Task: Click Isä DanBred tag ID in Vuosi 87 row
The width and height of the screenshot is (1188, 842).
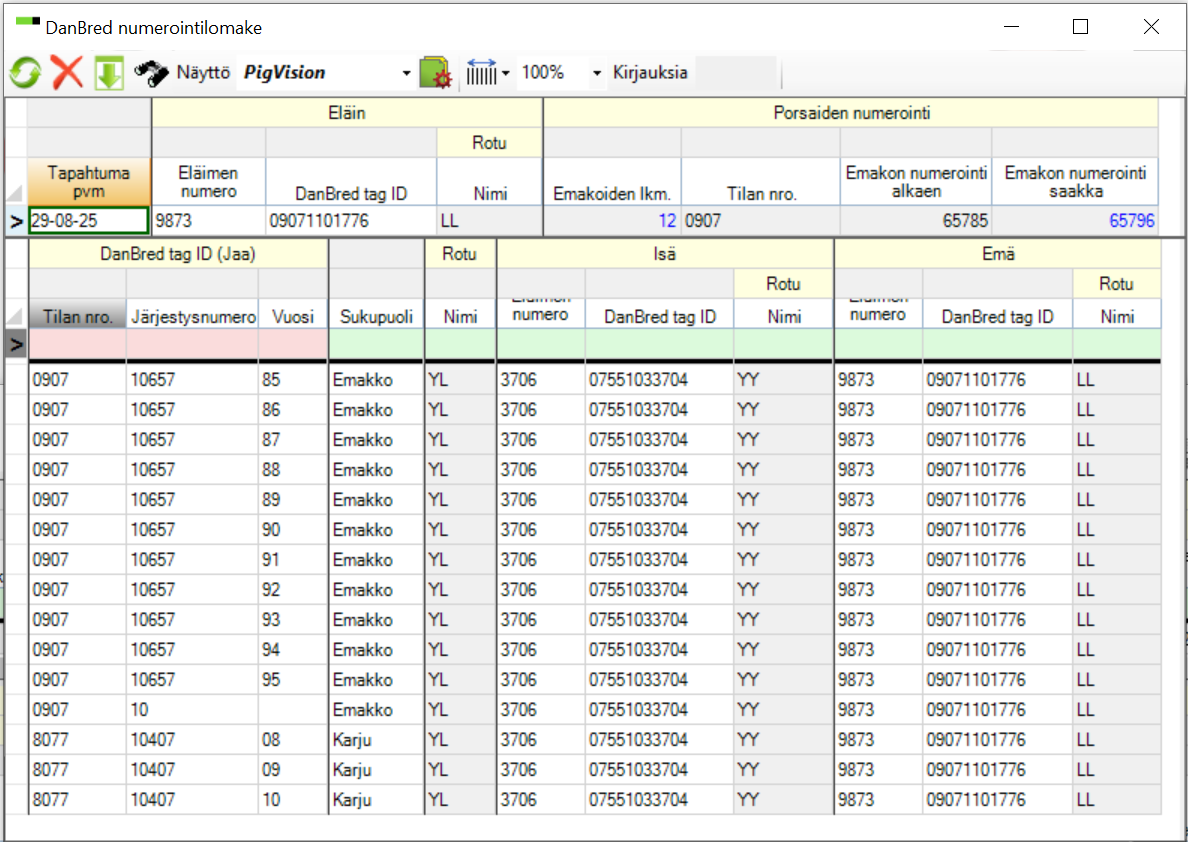Action: point(659,439)
